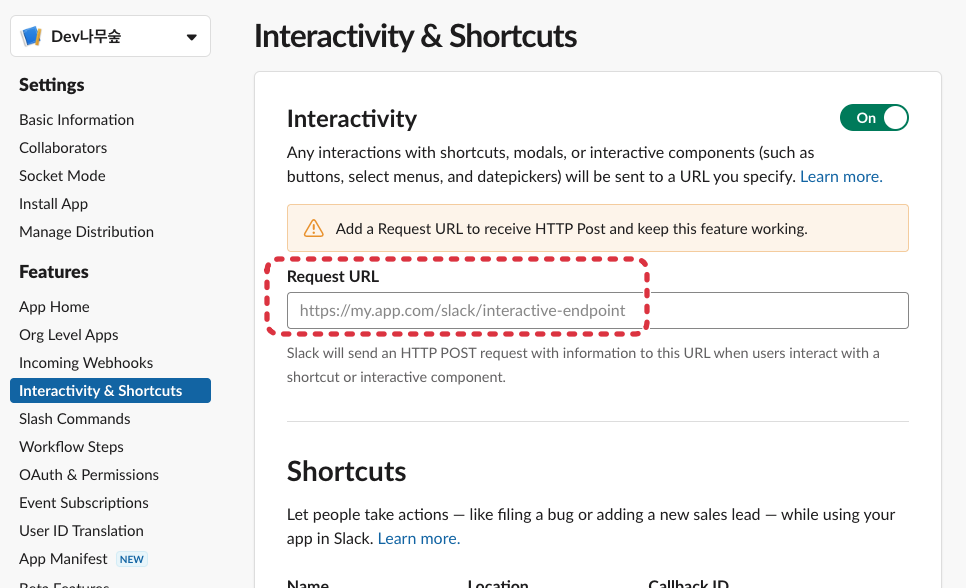The height and width of the screenshot is (588, 966).
Task: Open Learn more link under Shortcuts
Action: pos(419,539)
